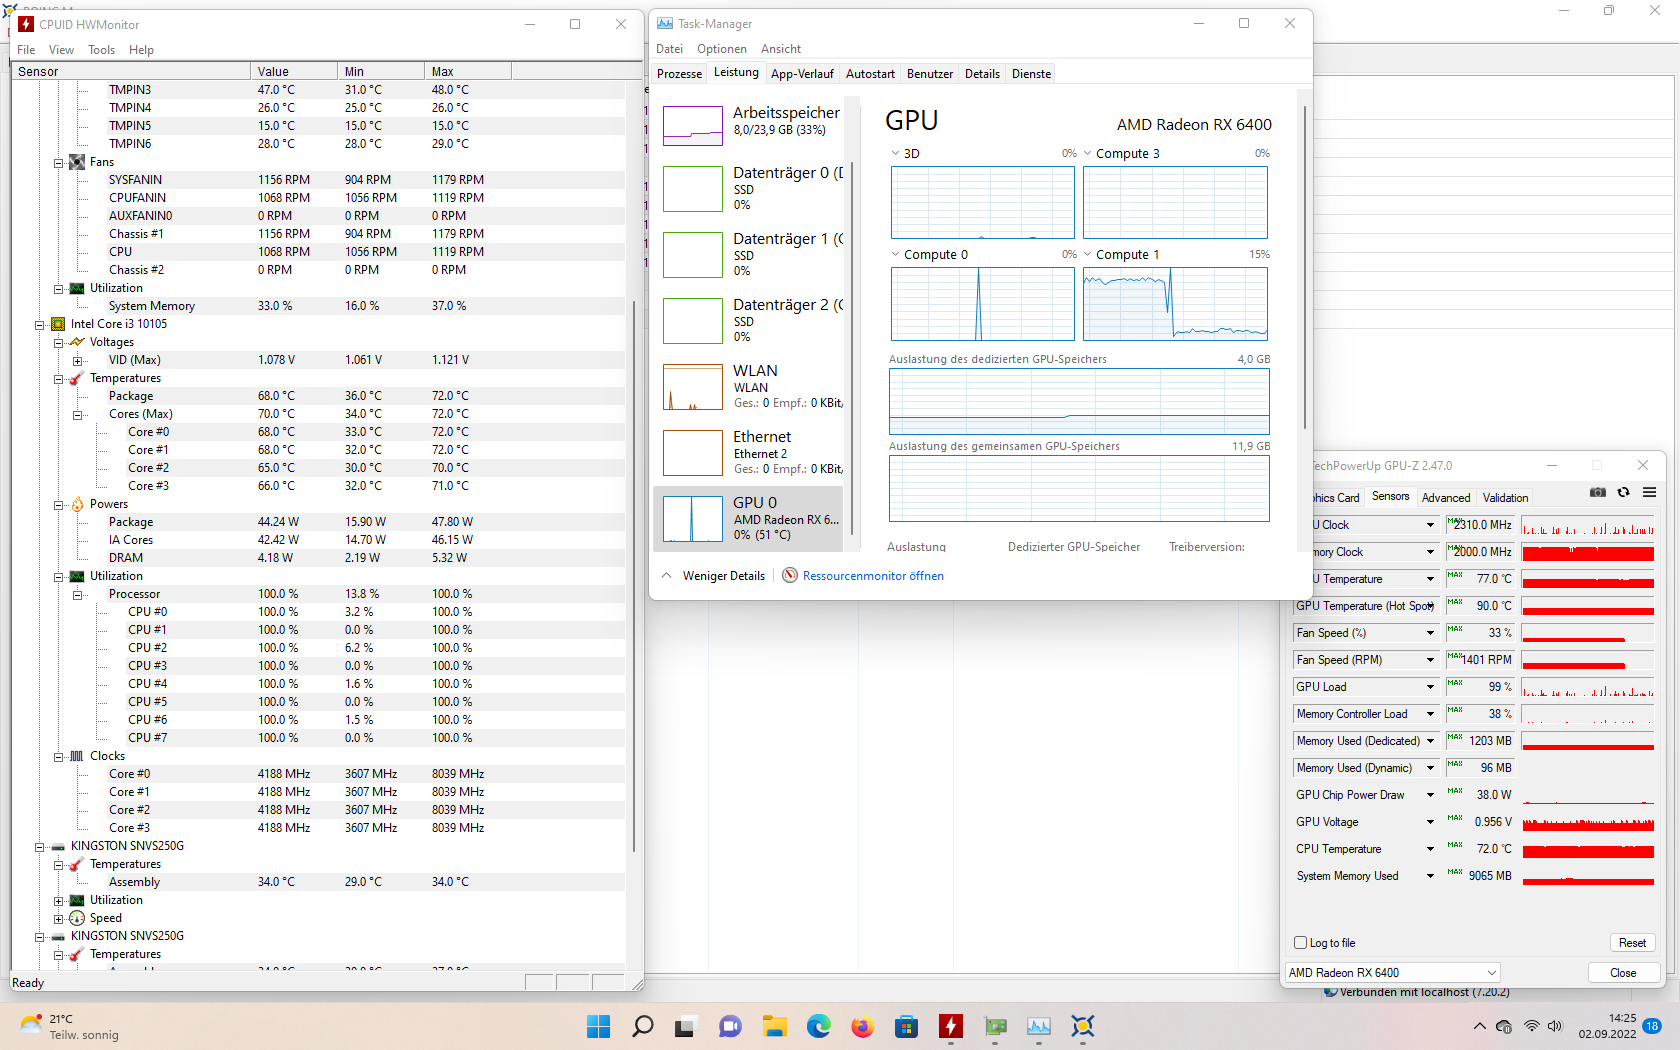Click the Sensor column header in HWMonitor

131,71
